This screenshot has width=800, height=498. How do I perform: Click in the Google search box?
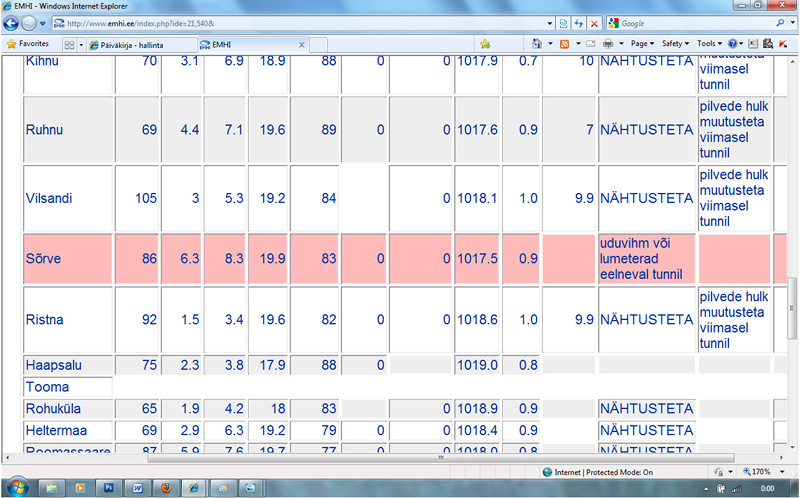[690, 22]
